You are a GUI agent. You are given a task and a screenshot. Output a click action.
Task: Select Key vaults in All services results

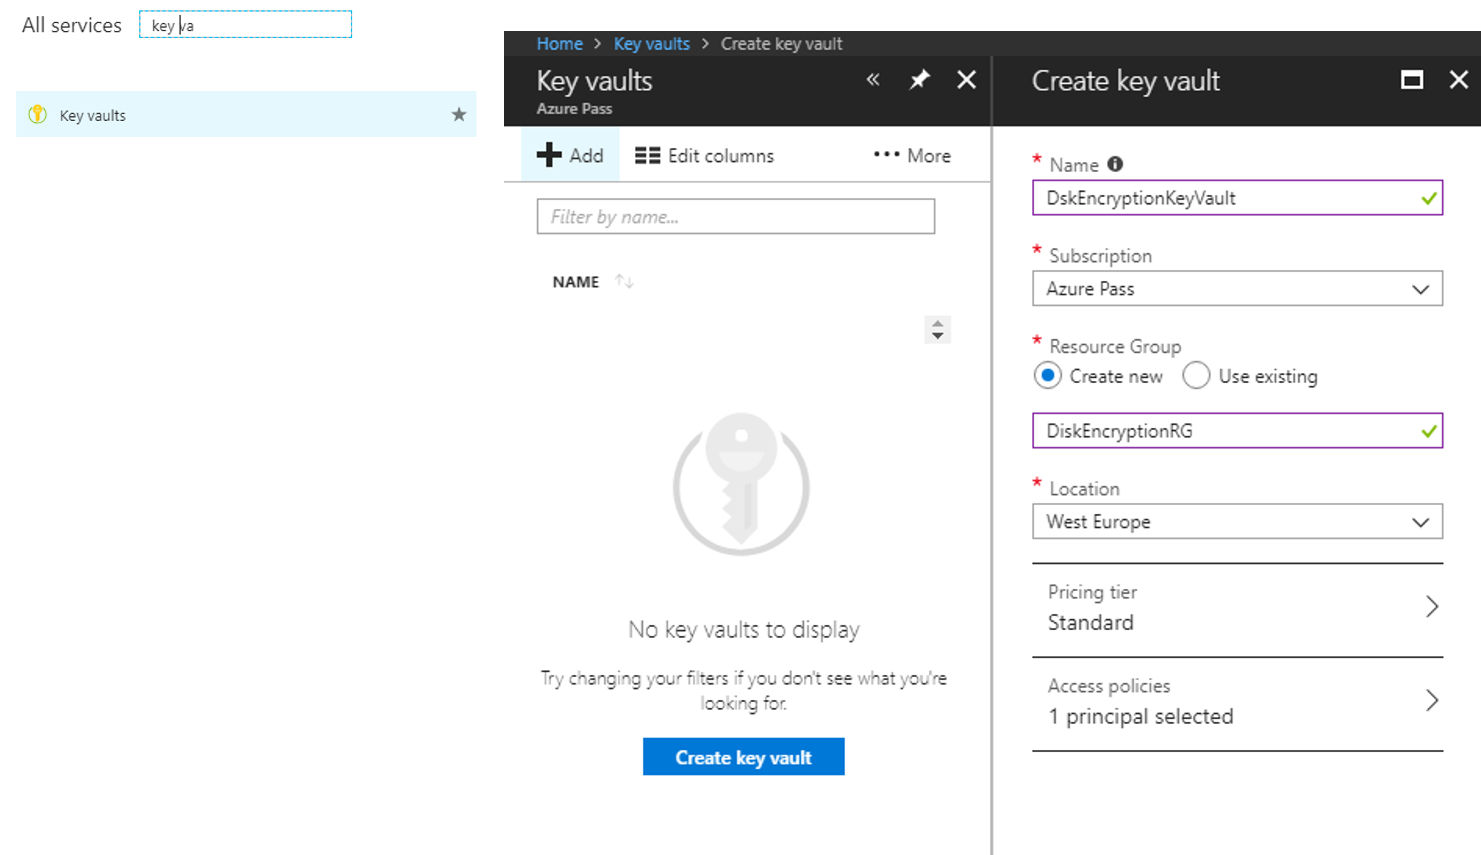pyautogui.click(x=246, y=114)
